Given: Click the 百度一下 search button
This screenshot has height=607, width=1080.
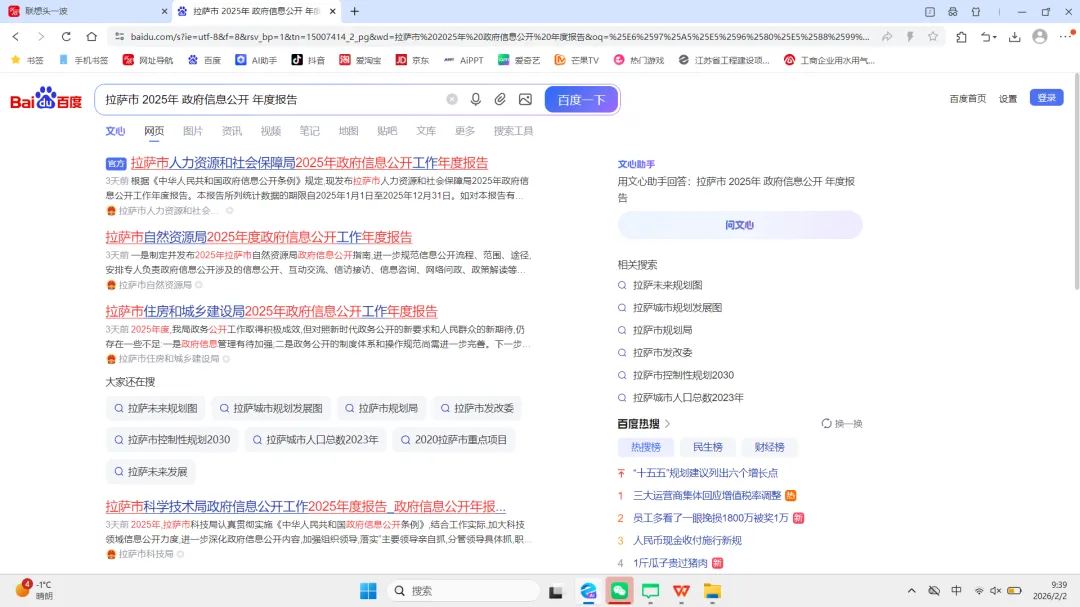Looking at the screenshot, I should click(x=581, y=99).
